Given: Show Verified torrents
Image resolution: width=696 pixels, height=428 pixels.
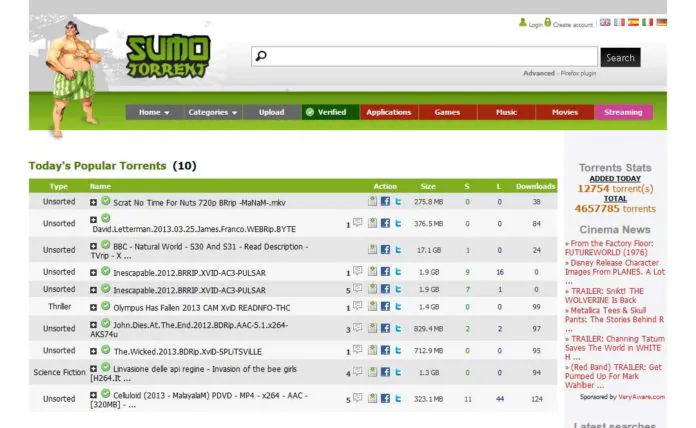Looking at the screenshot, I should [x=330, y=112].
